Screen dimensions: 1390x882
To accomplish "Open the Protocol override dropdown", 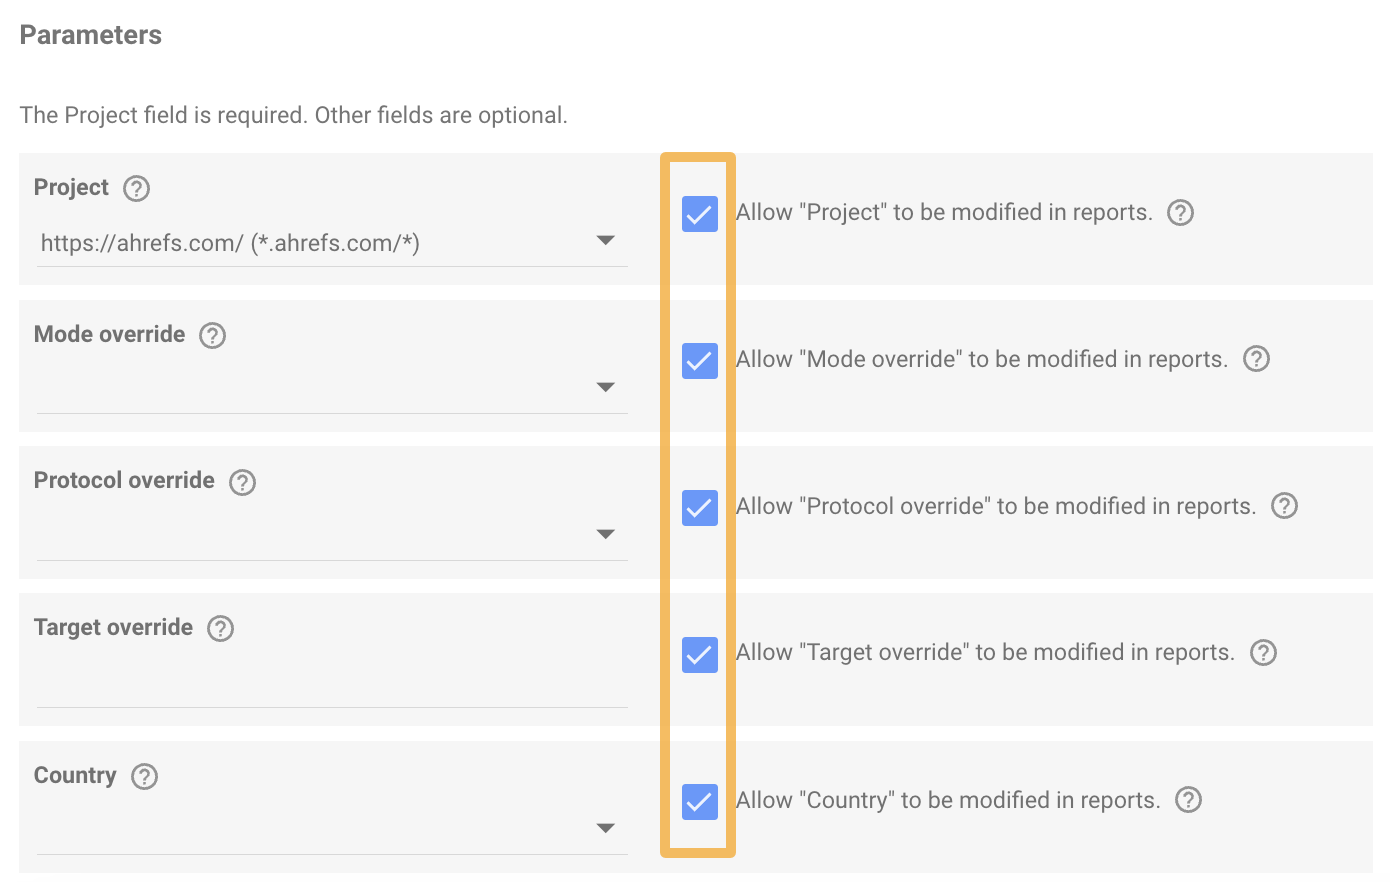I will 330,535.
